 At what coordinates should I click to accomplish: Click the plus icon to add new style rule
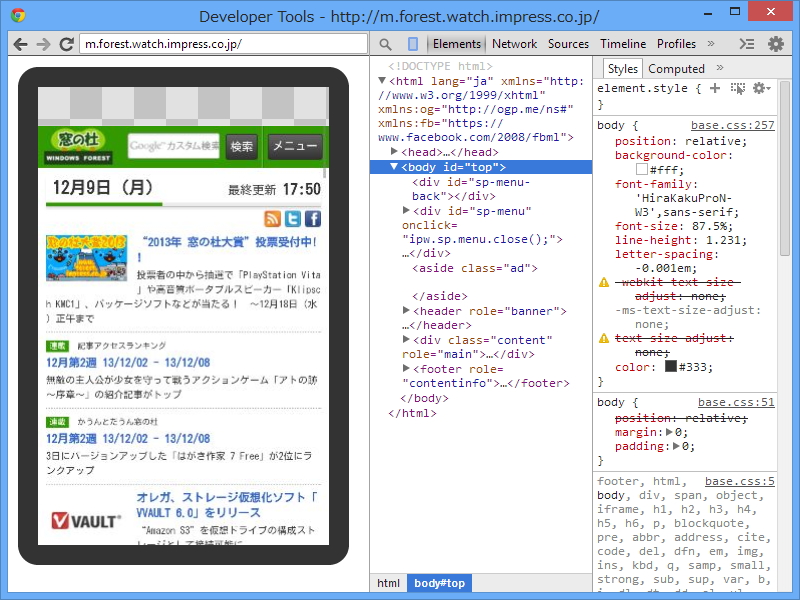[x=714, y=88]
